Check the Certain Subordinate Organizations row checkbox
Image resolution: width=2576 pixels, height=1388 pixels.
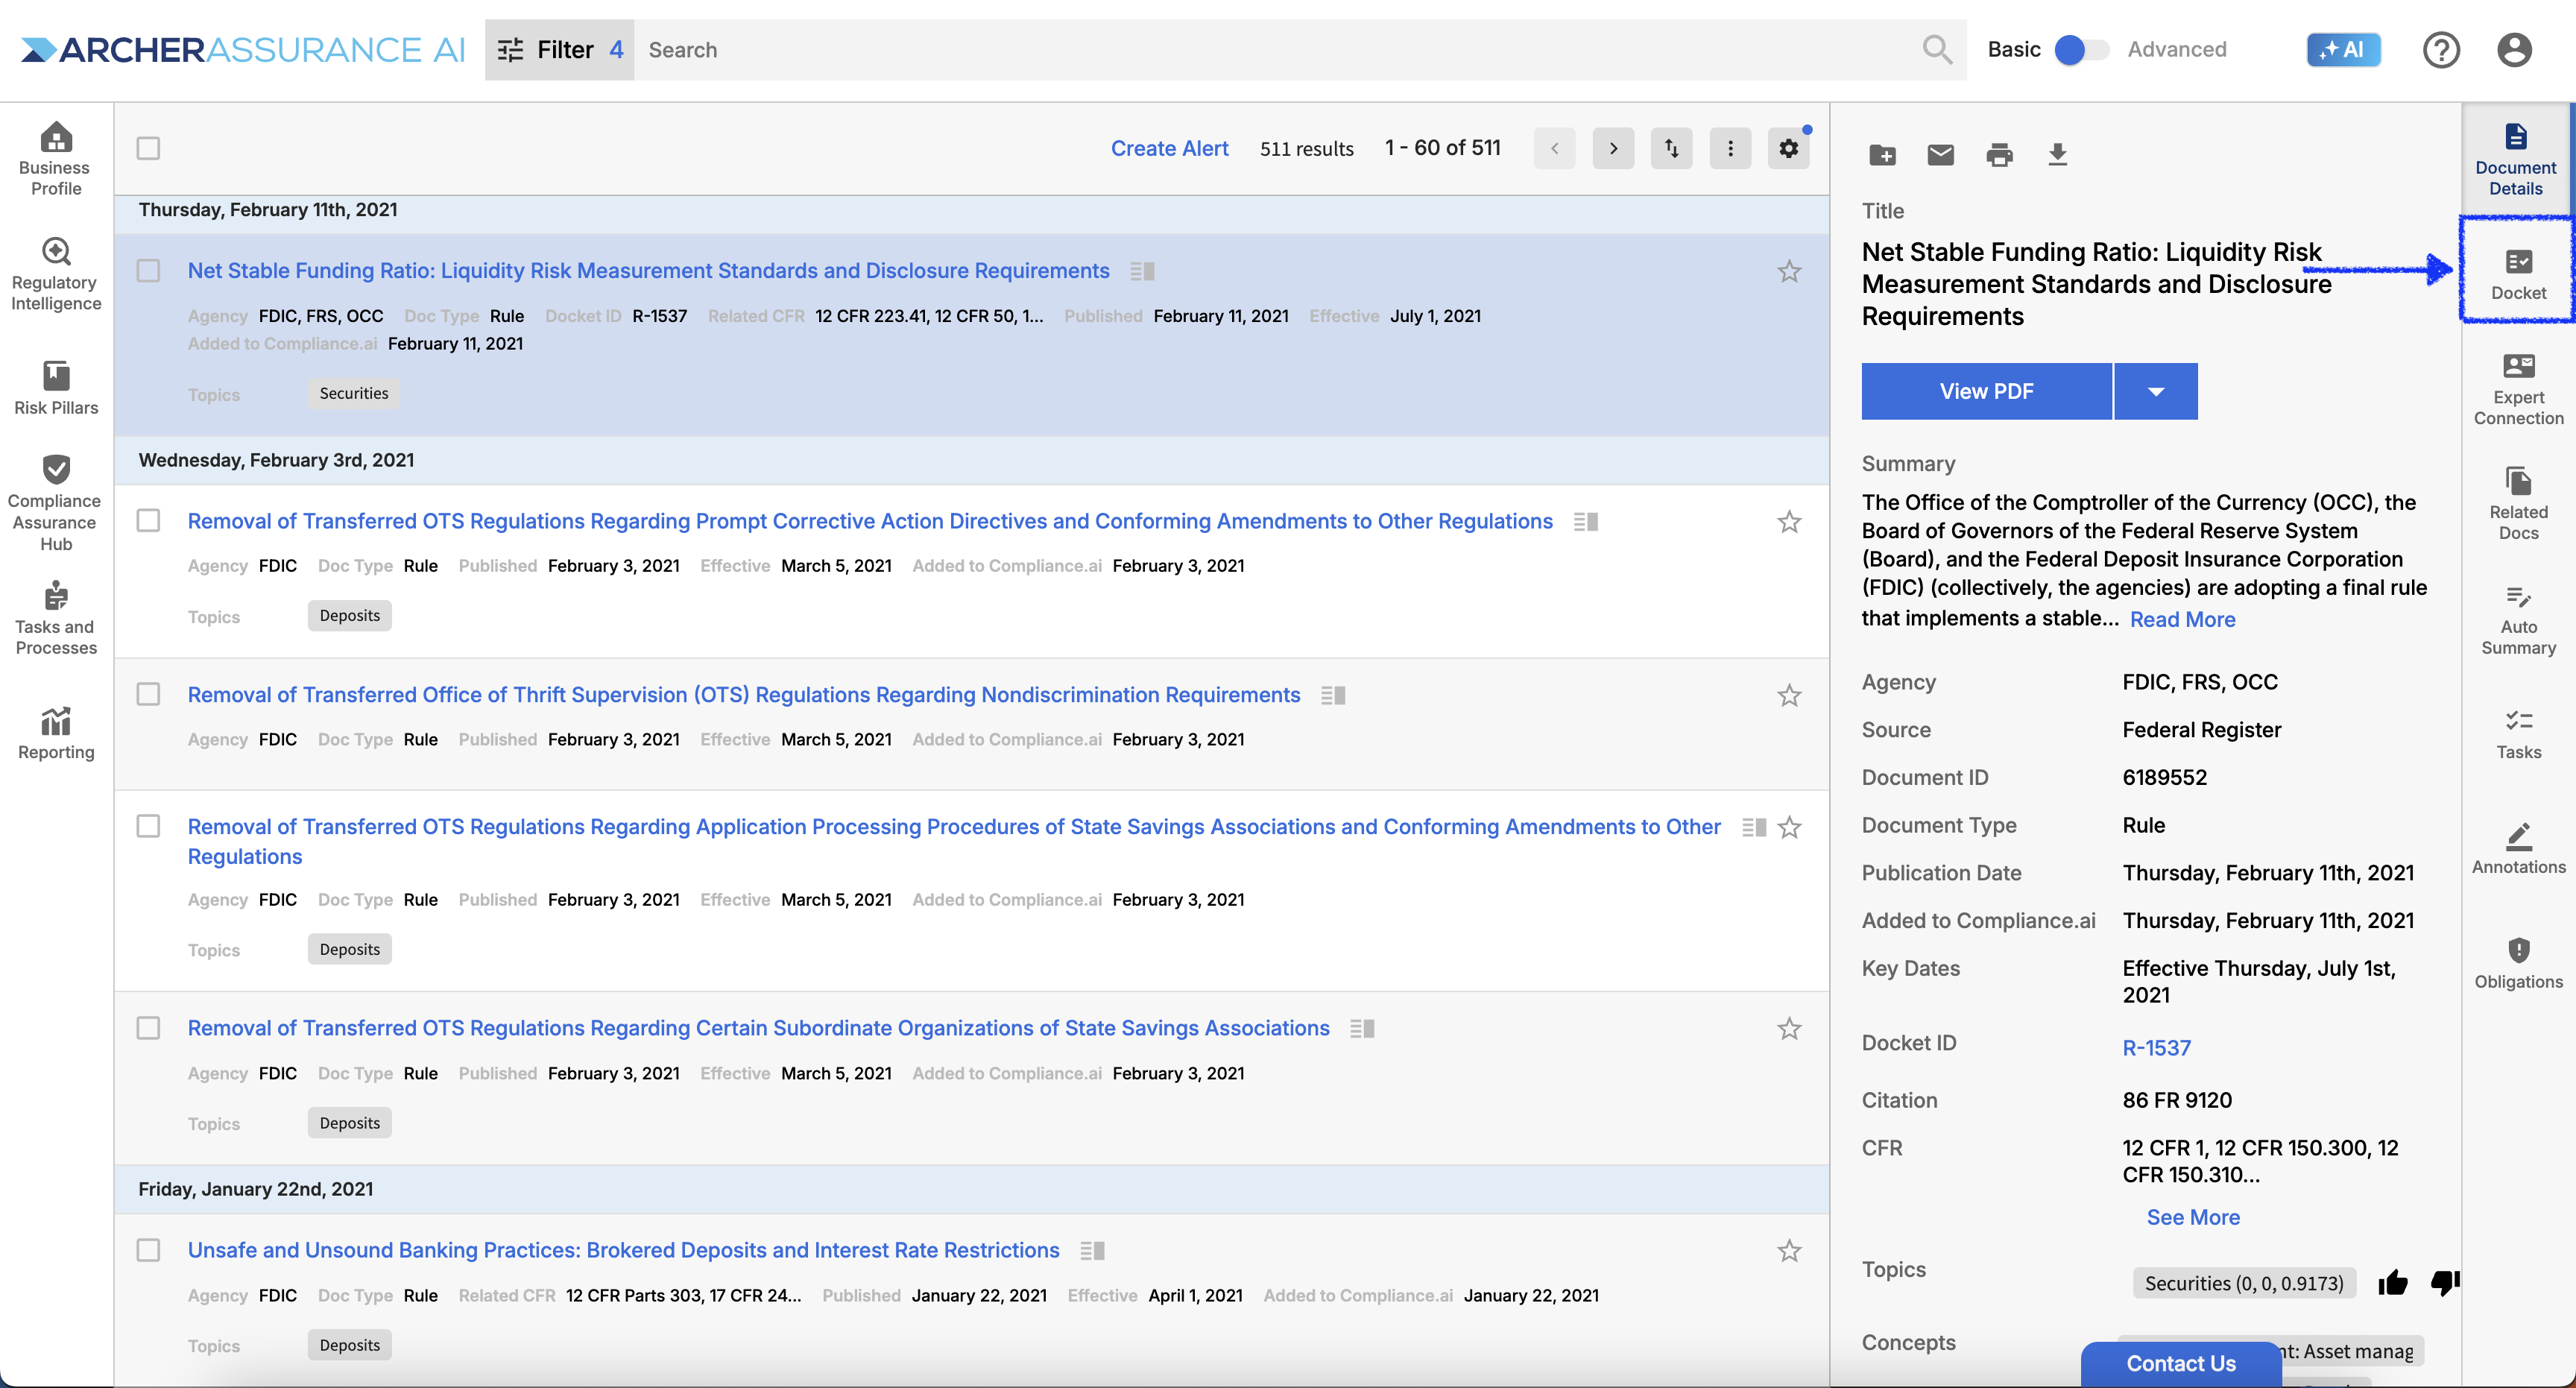click(148, 1028)
